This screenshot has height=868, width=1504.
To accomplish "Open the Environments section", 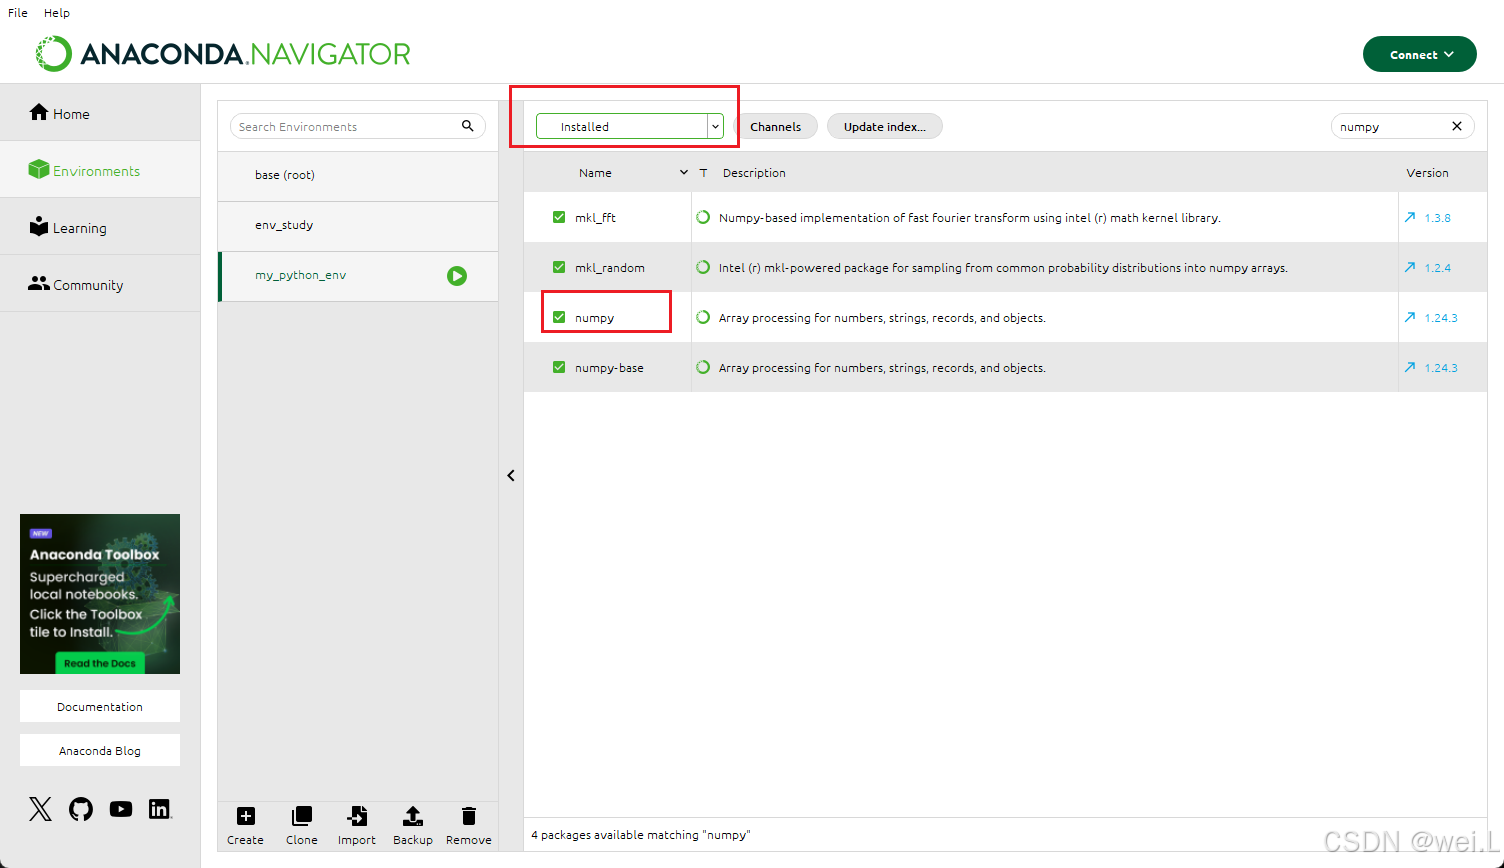I will point(100,170).
